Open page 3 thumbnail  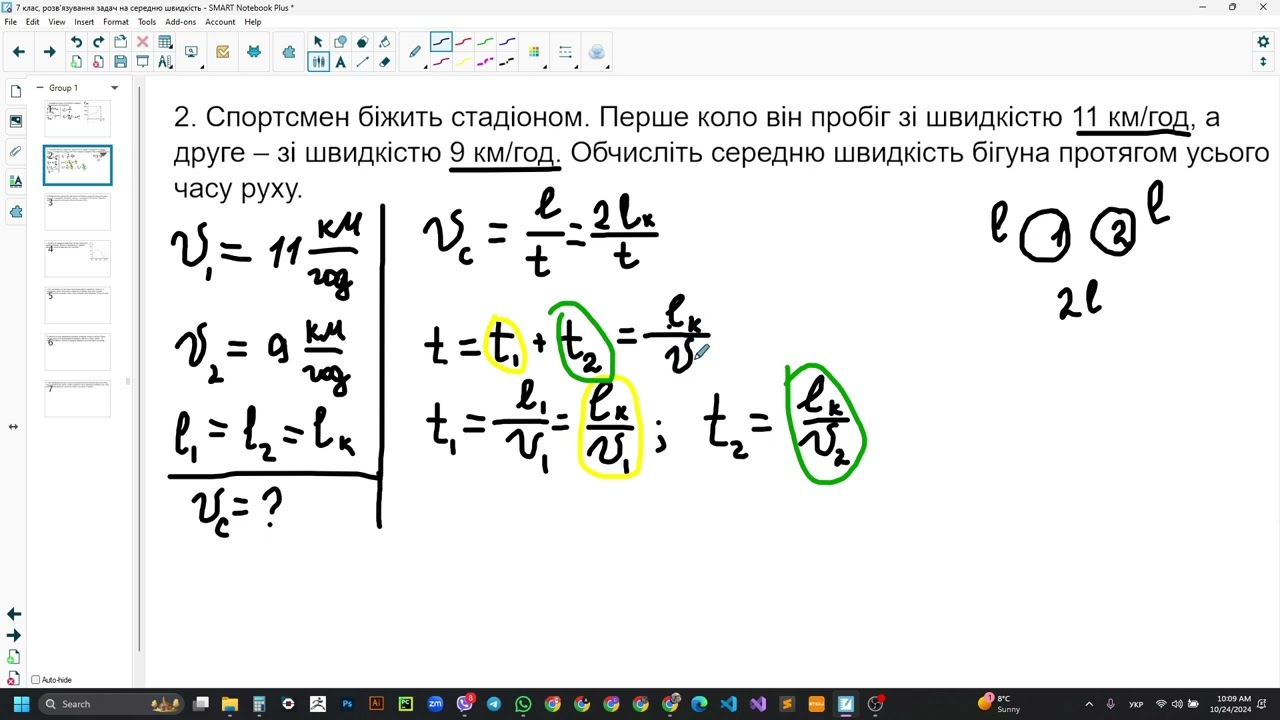pyautogui.click(x=78, y=211)
